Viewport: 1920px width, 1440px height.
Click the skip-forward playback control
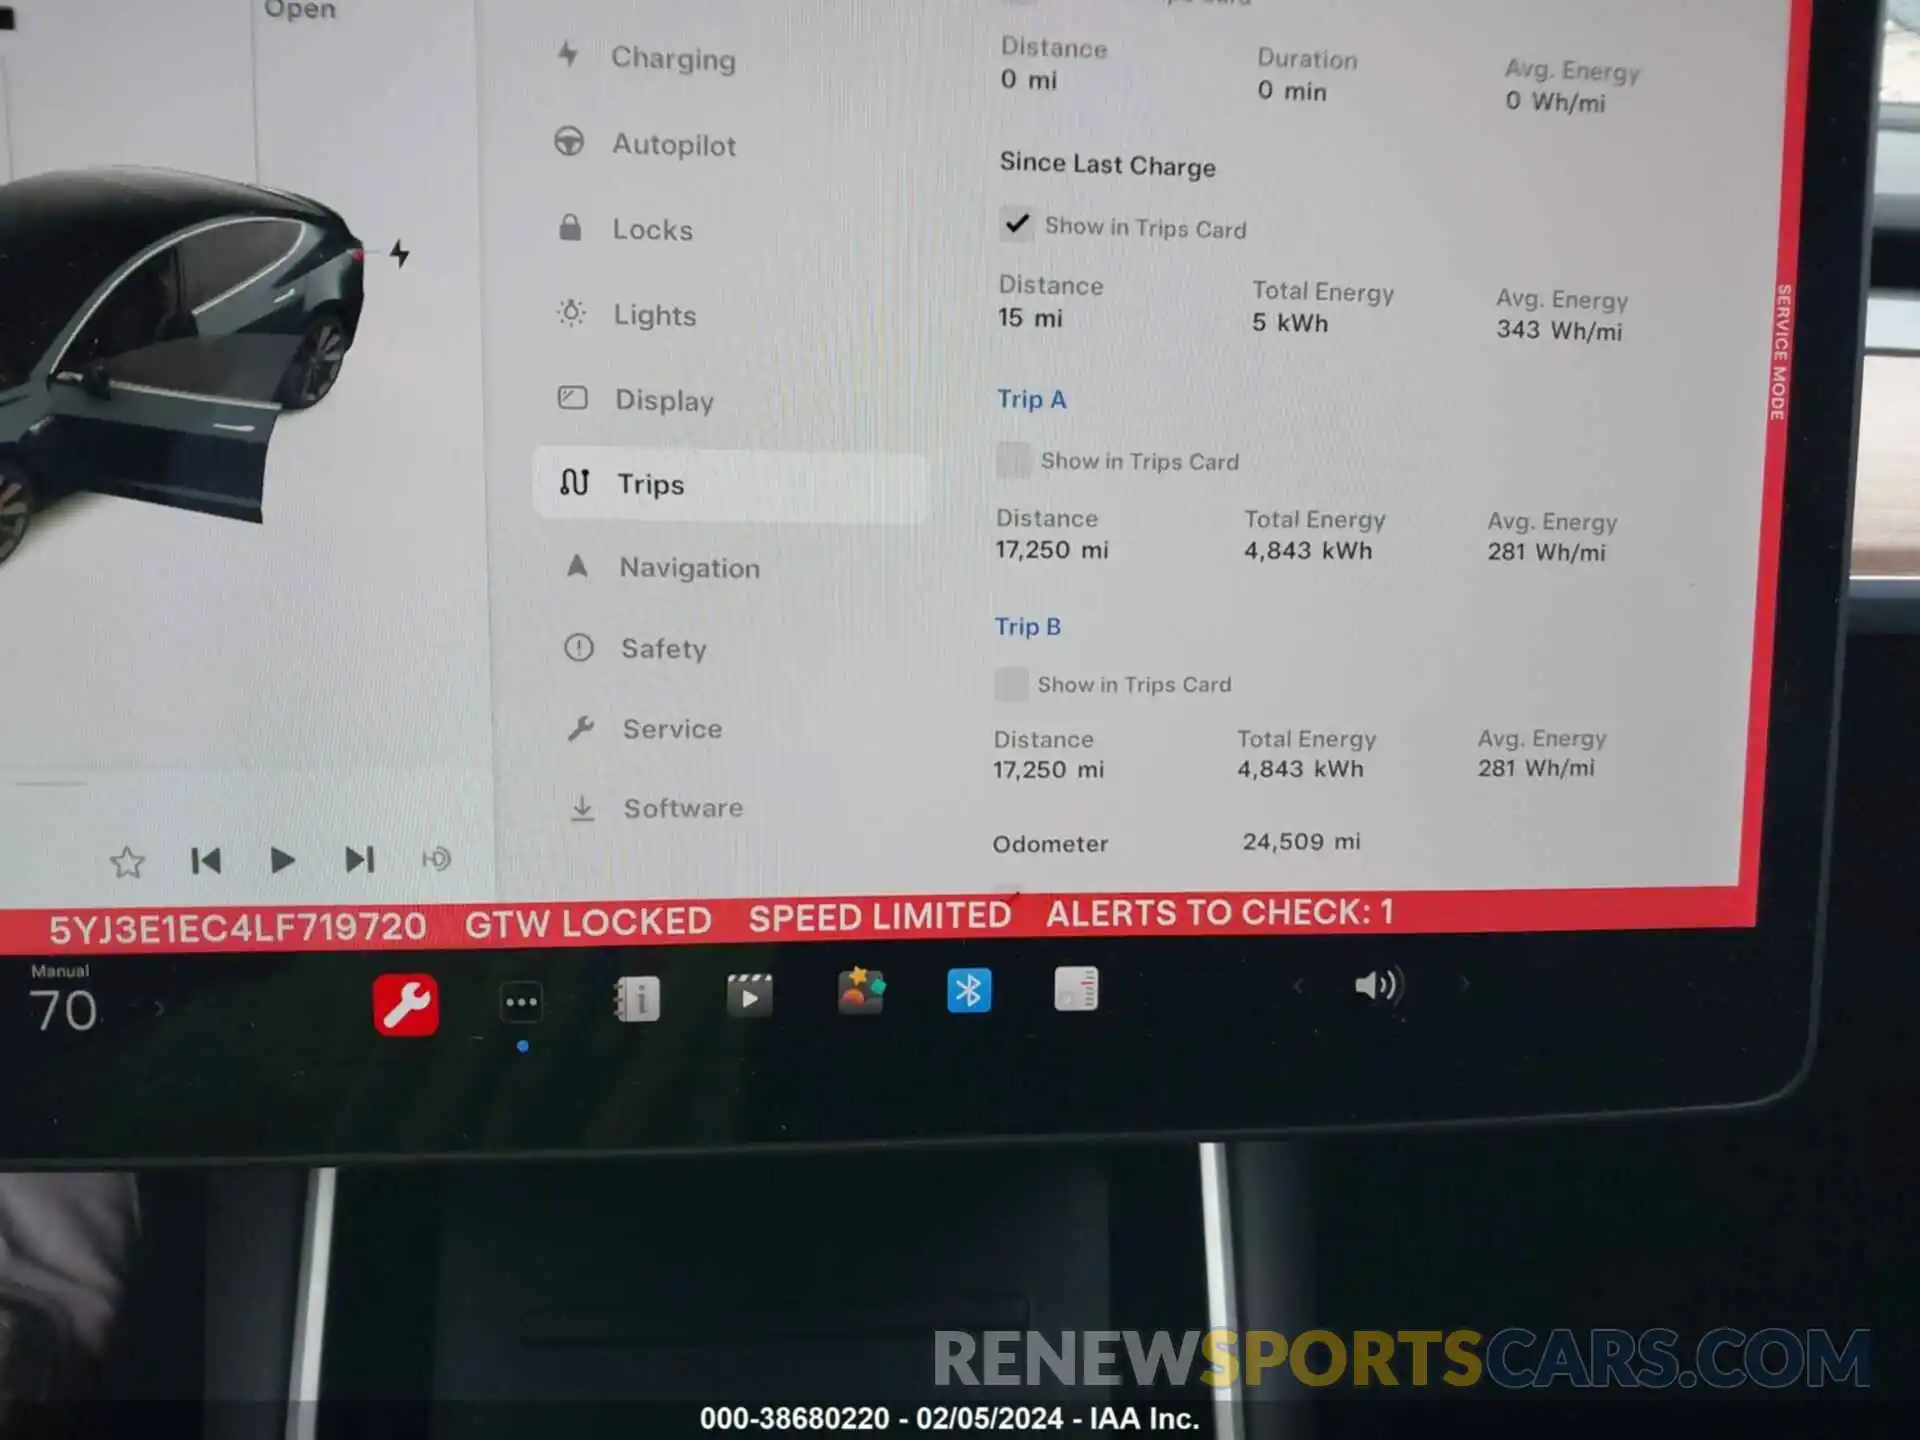[358, 861]
